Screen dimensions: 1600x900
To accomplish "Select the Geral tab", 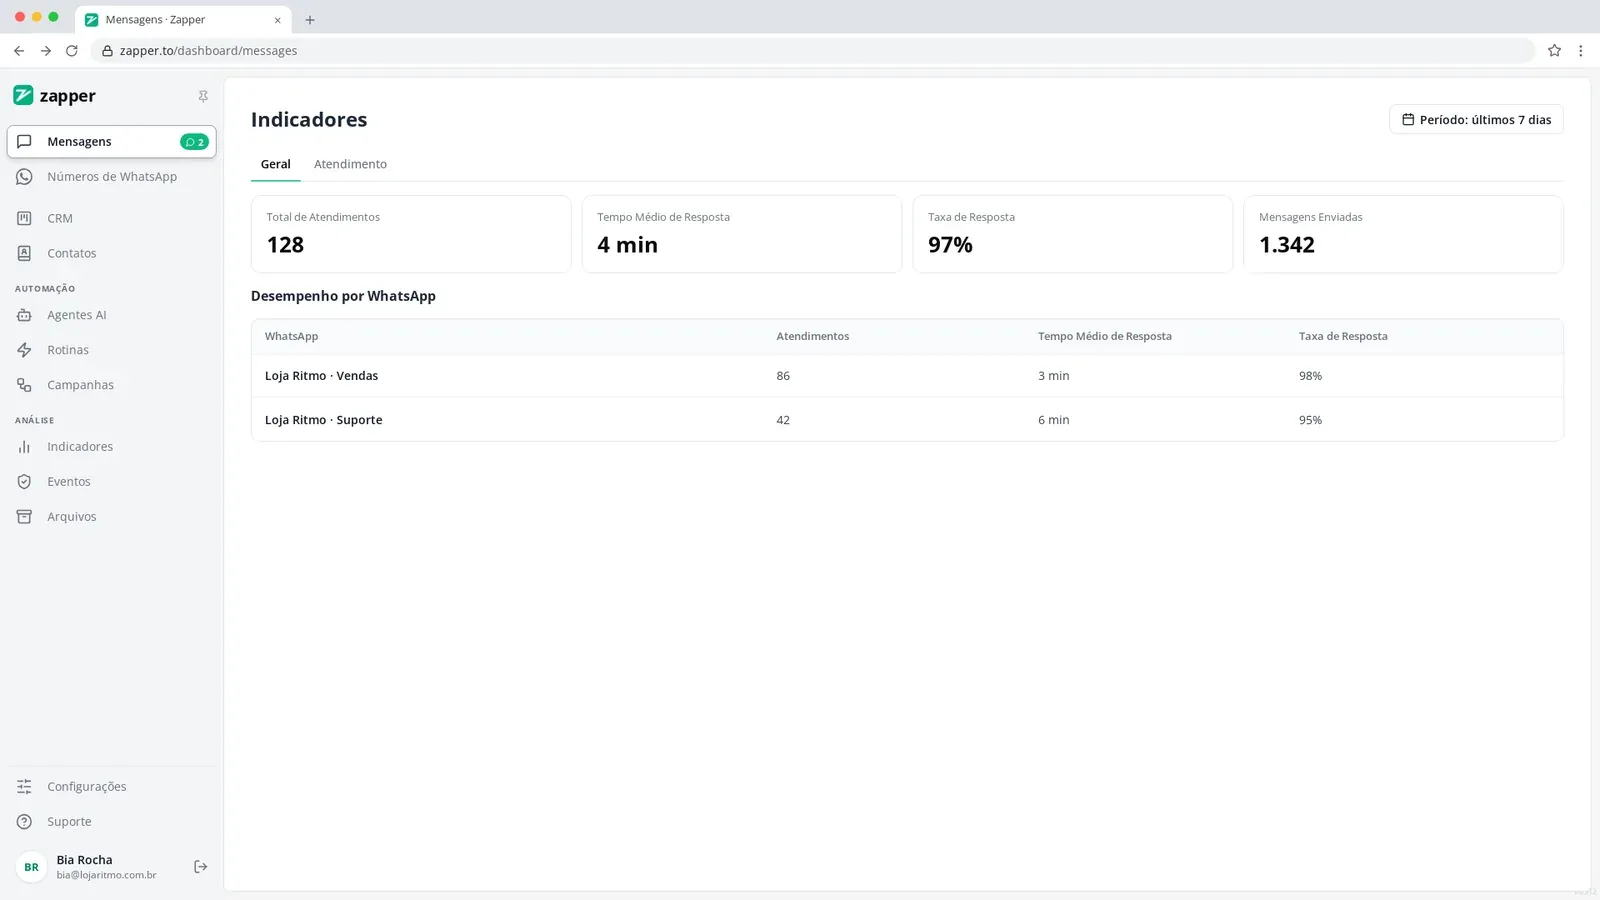I will [x=276, y=164].
